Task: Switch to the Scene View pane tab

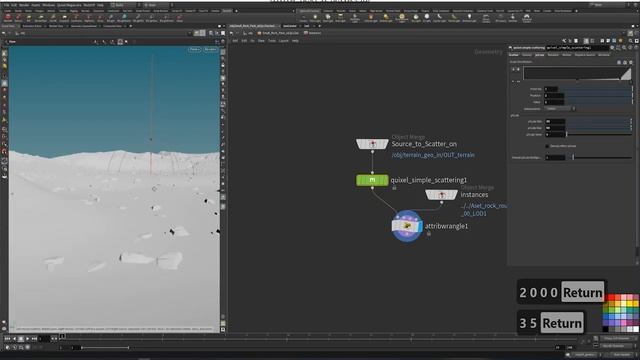Action: 9,26
